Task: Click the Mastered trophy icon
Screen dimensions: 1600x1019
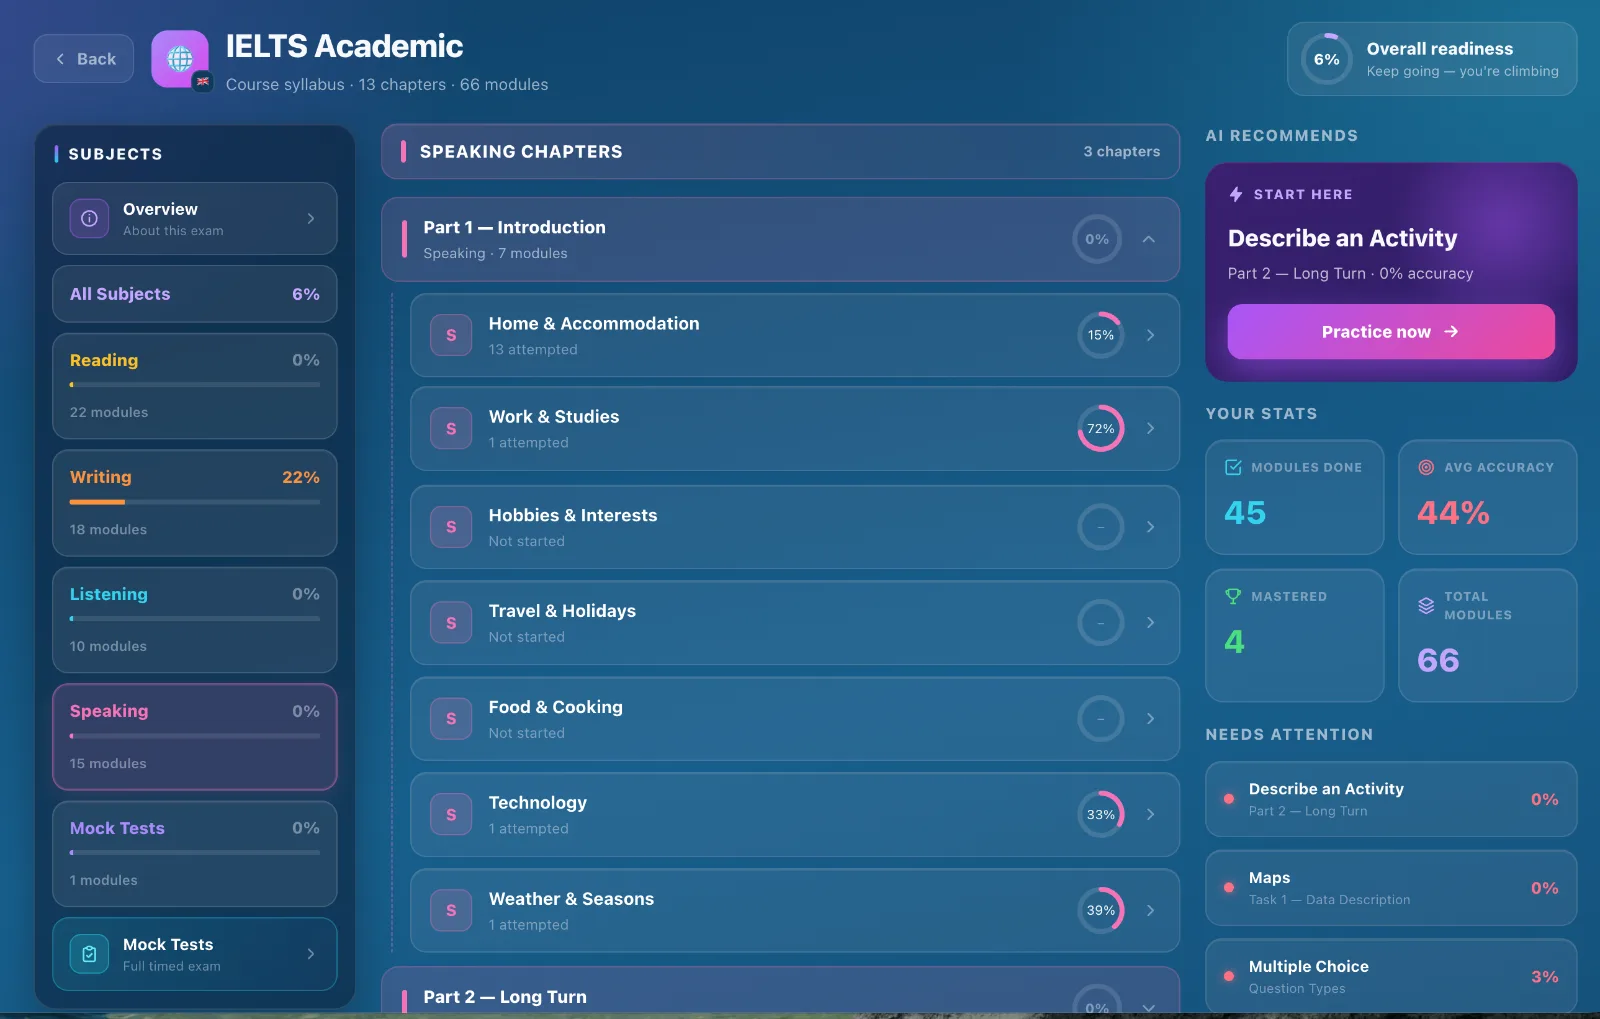Action: pos(1233,596)
